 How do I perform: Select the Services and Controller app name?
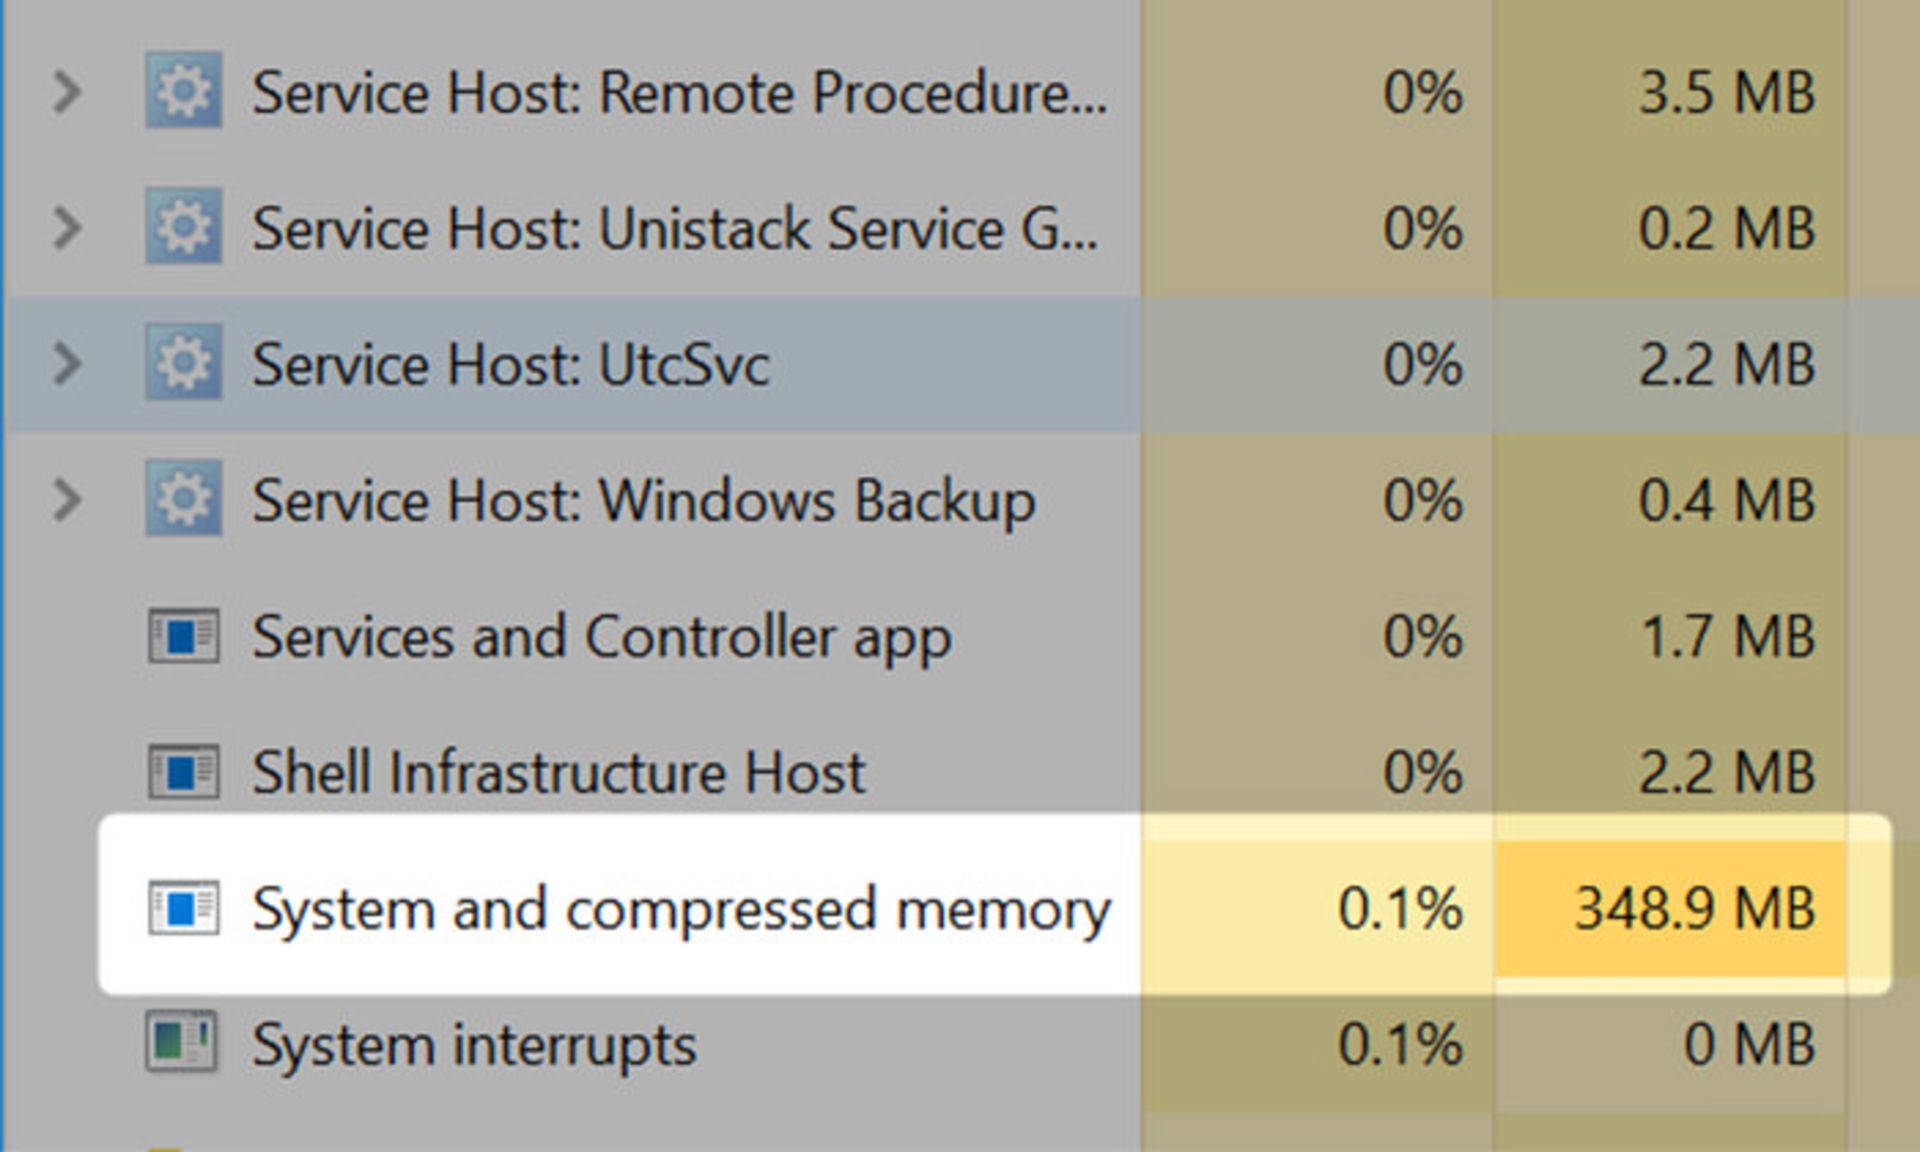pos(601,636)
